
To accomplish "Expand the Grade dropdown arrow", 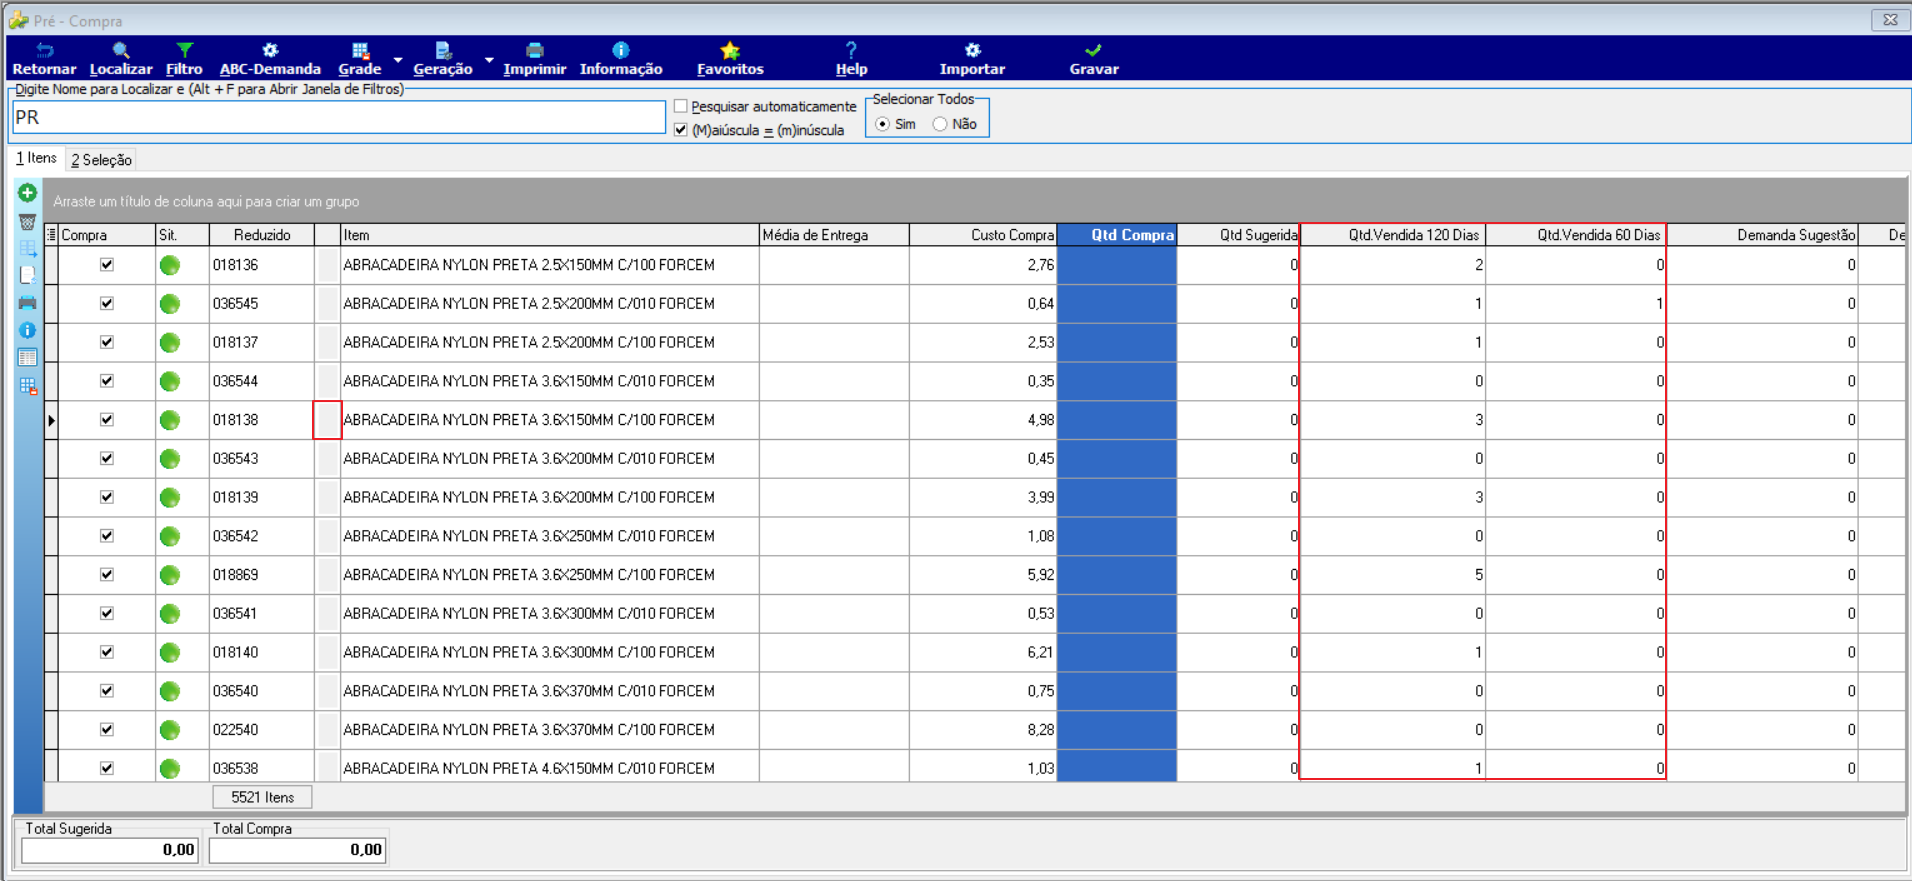I will 398,60.
